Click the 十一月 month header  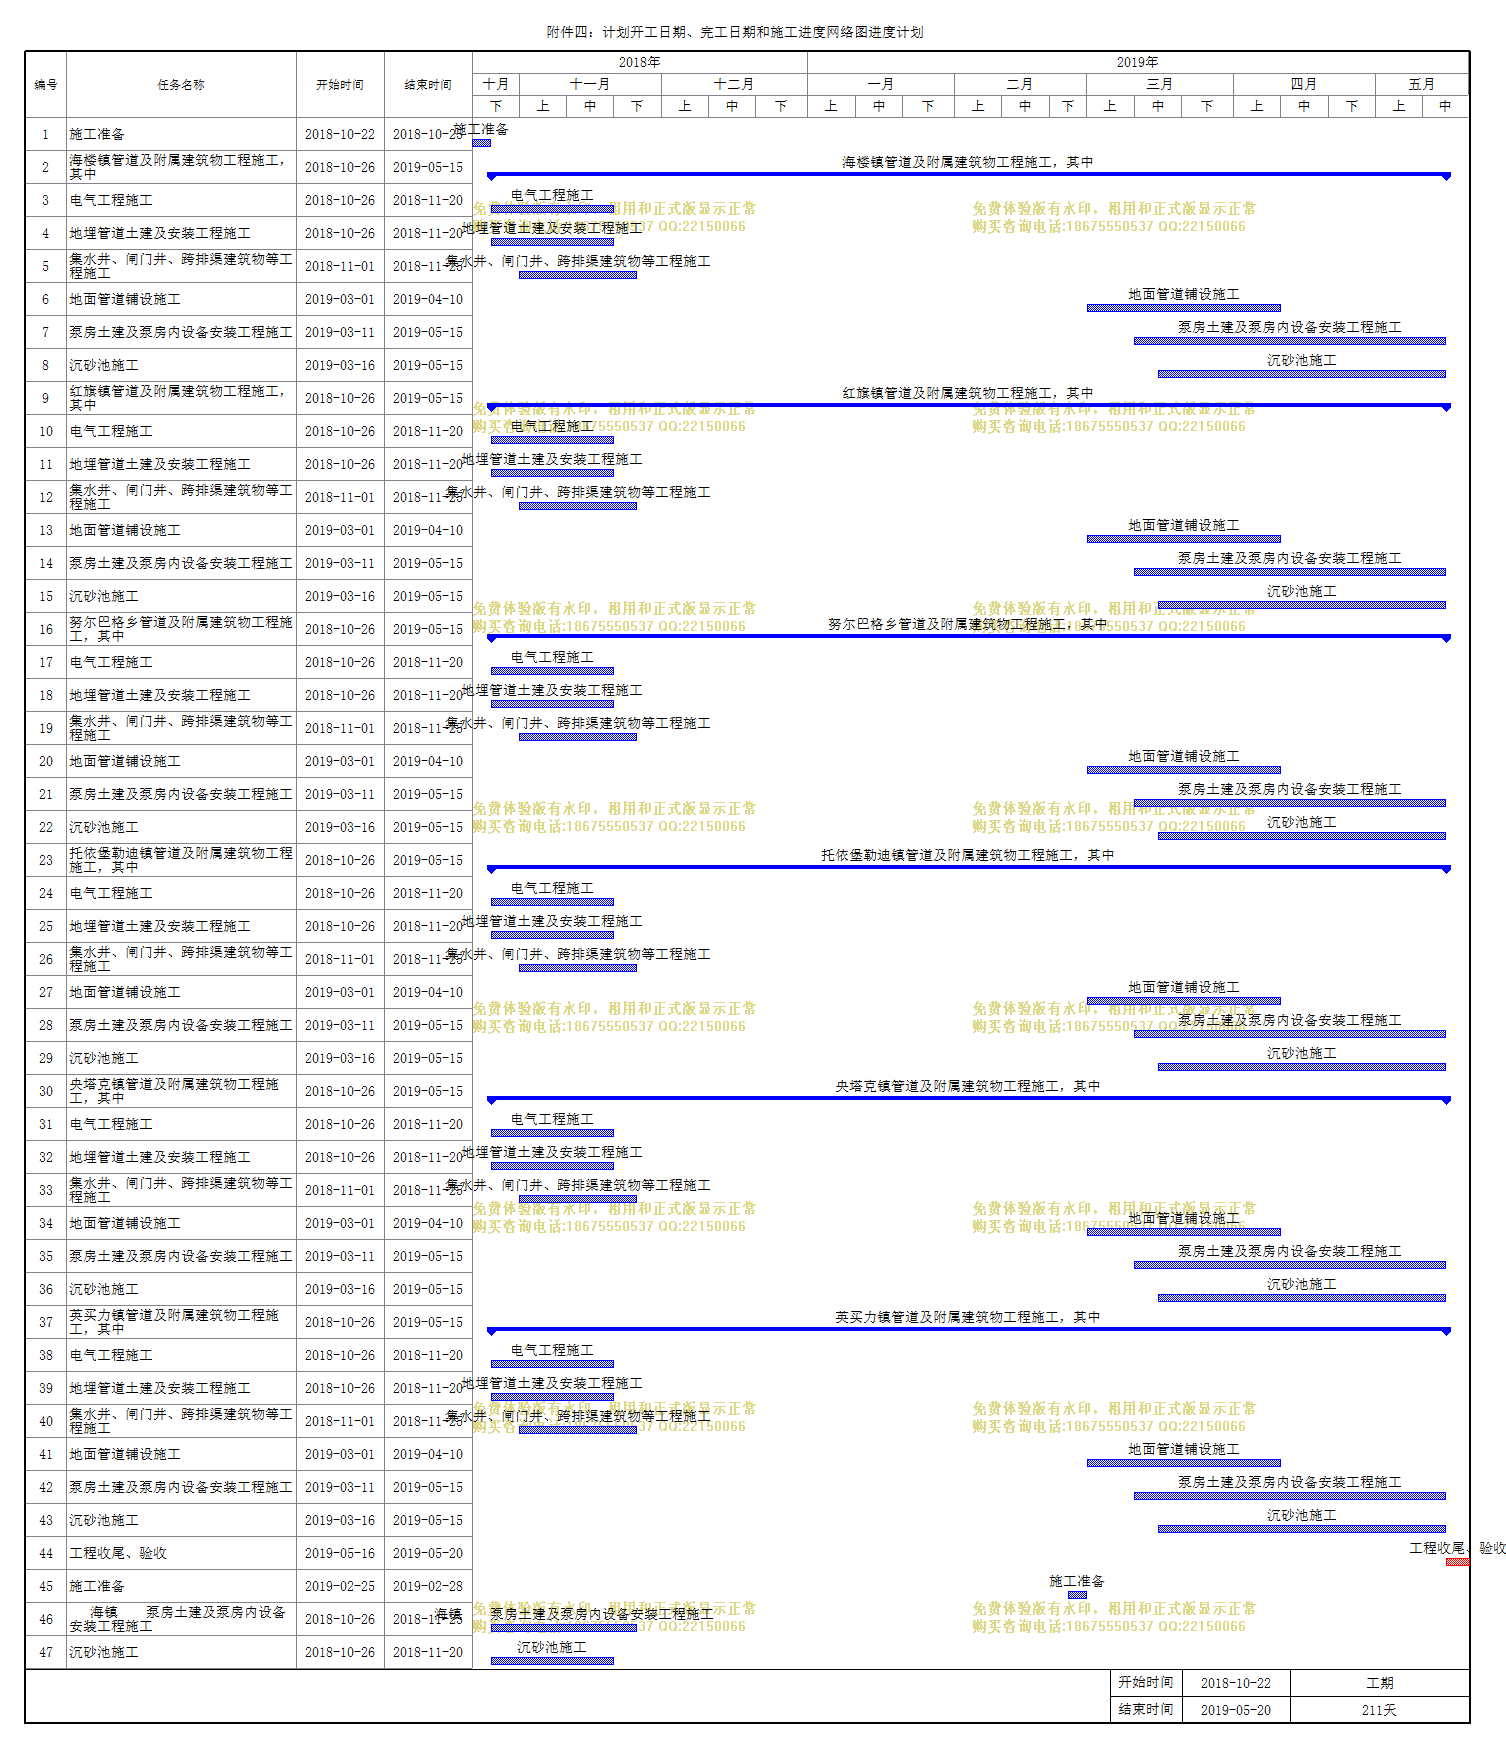click(x=590, y=84)
